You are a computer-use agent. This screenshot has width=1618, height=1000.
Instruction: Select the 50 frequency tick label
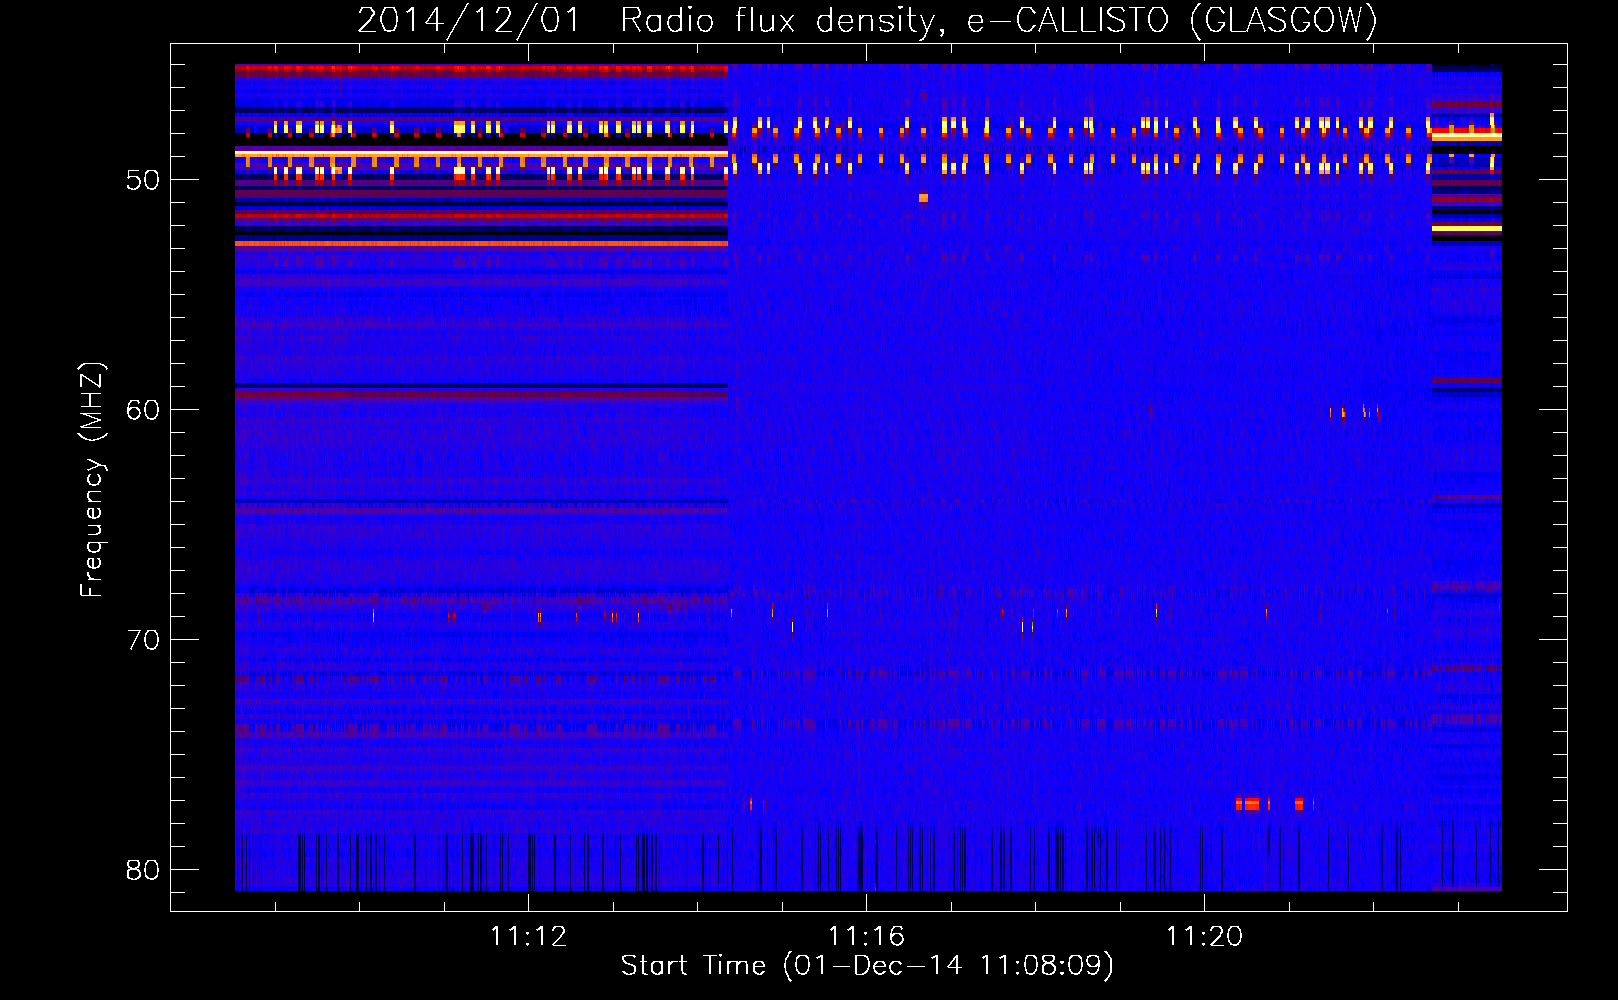click(143, 180)
